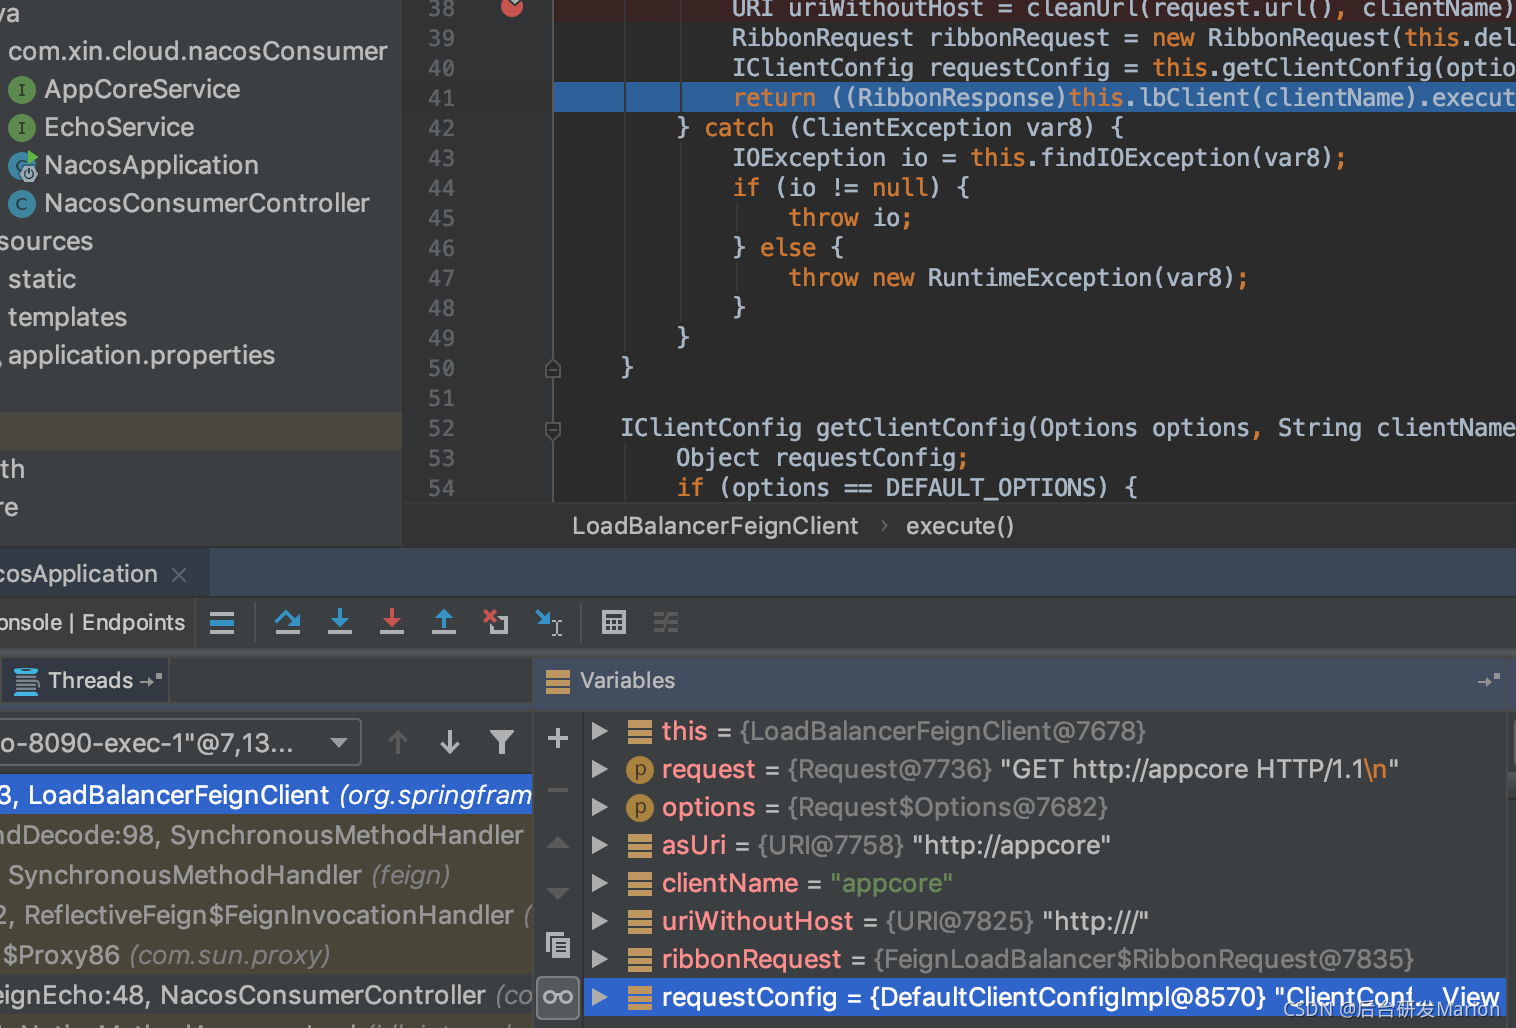1516x1028 pixels.
Task: Click the remove watch minus icon
Action: point(558,790)
